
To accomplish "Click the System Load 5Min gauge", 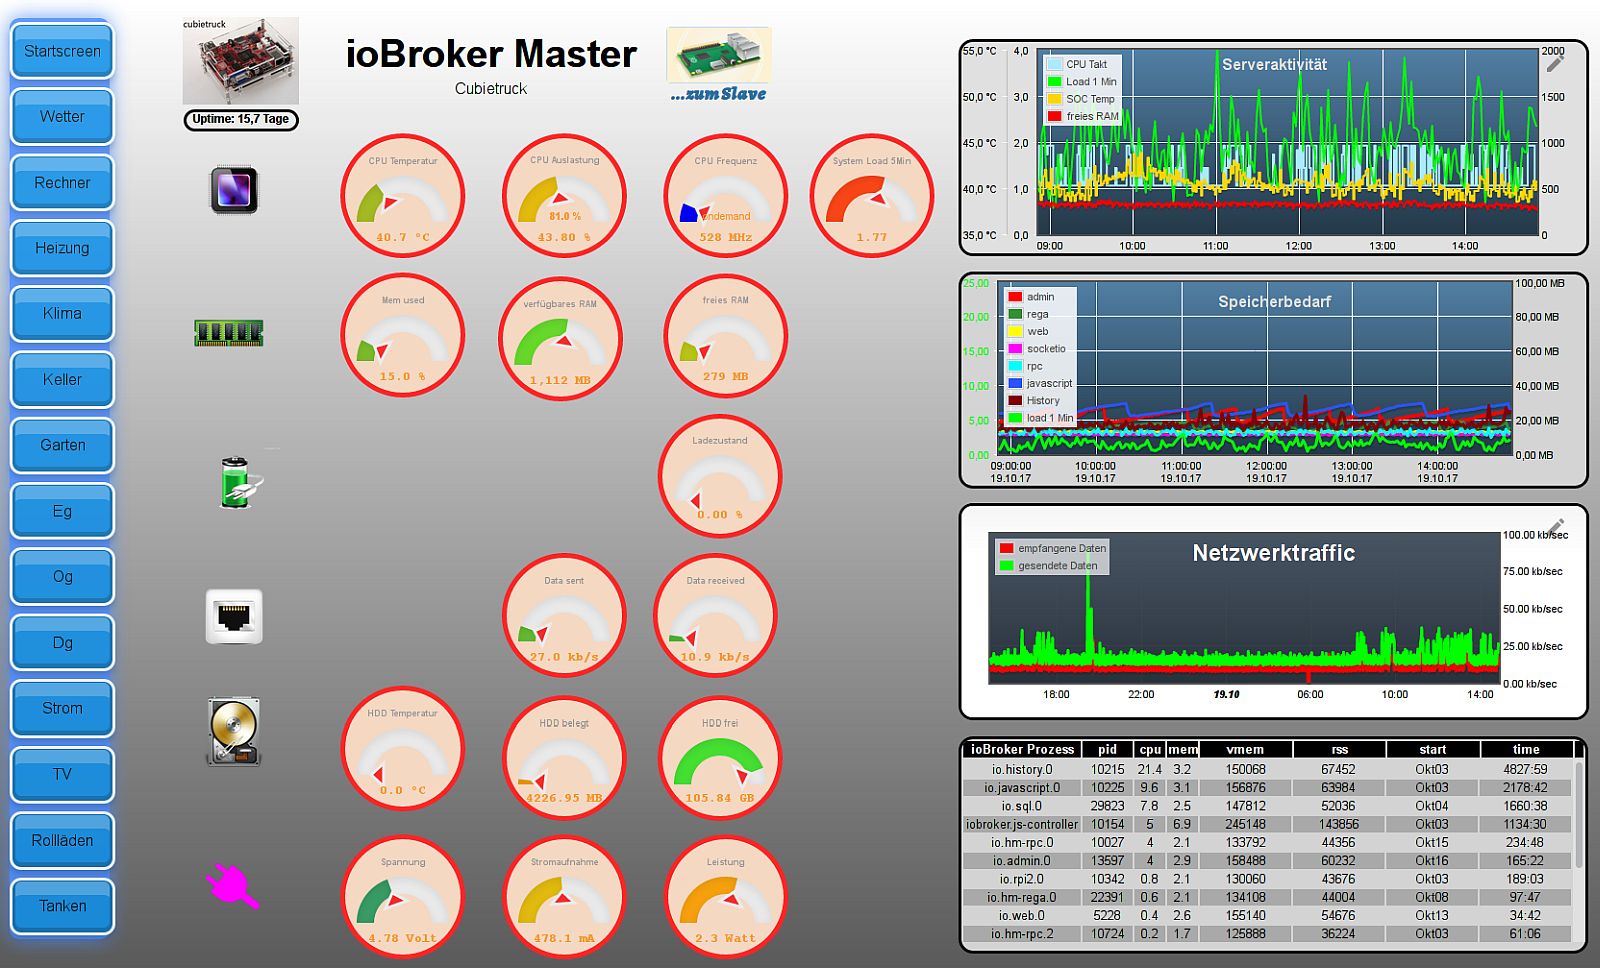I will coord(871,196).
